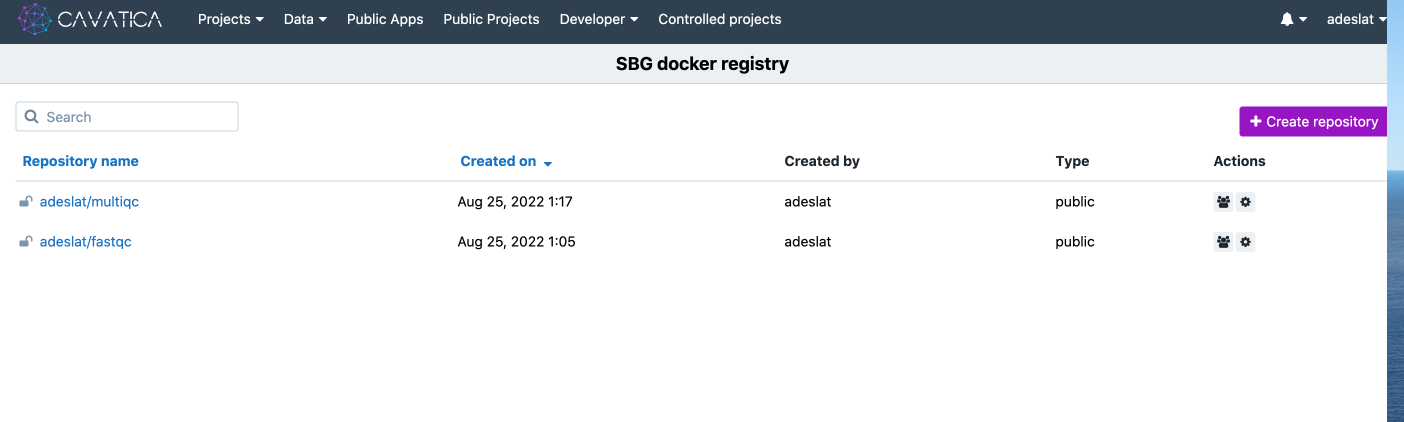Expand the Developer dropdown menu
Viewport: 1404px width, 422px height.
tap(598, 19)
